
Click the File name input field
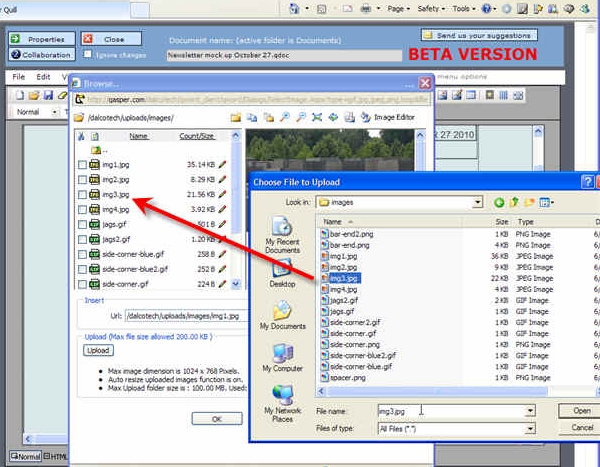452,411
